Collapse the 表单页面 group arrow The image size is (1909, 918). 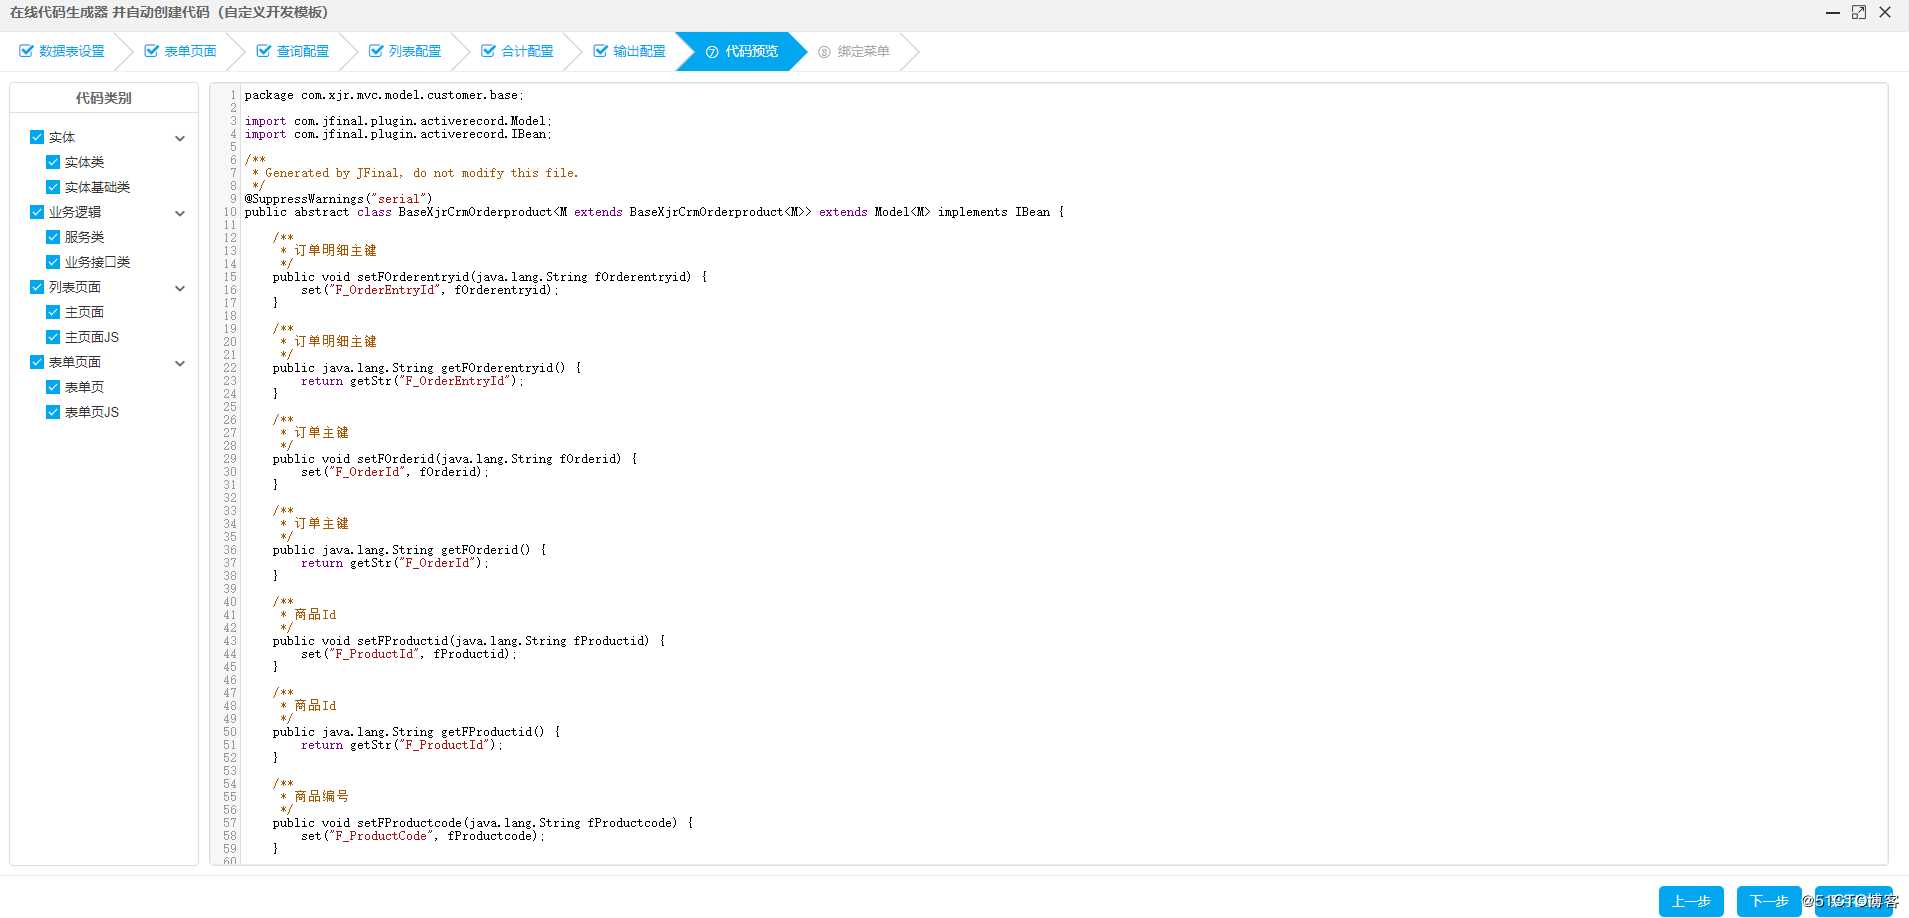[180, 363]
